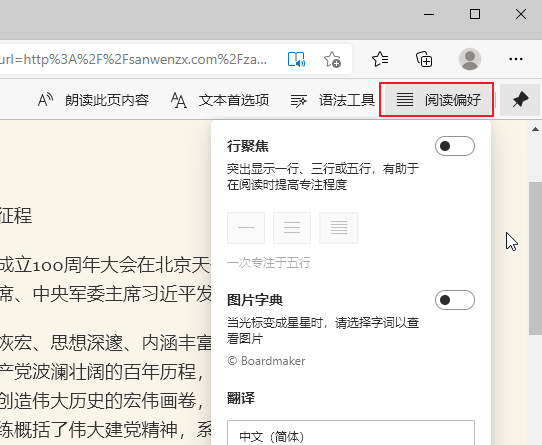Screen dimensions: 542x445
Task: Click the URL text in address bar
Action: [133, 59]
